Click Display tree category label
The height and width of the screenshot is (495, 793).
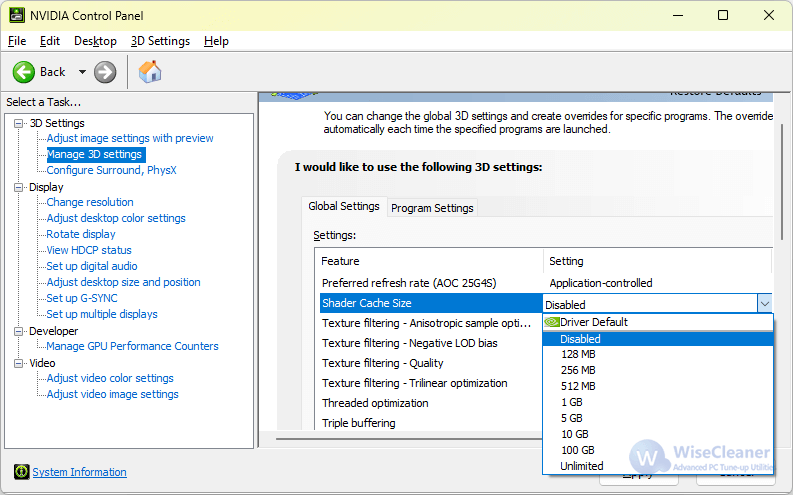[46, 188]
